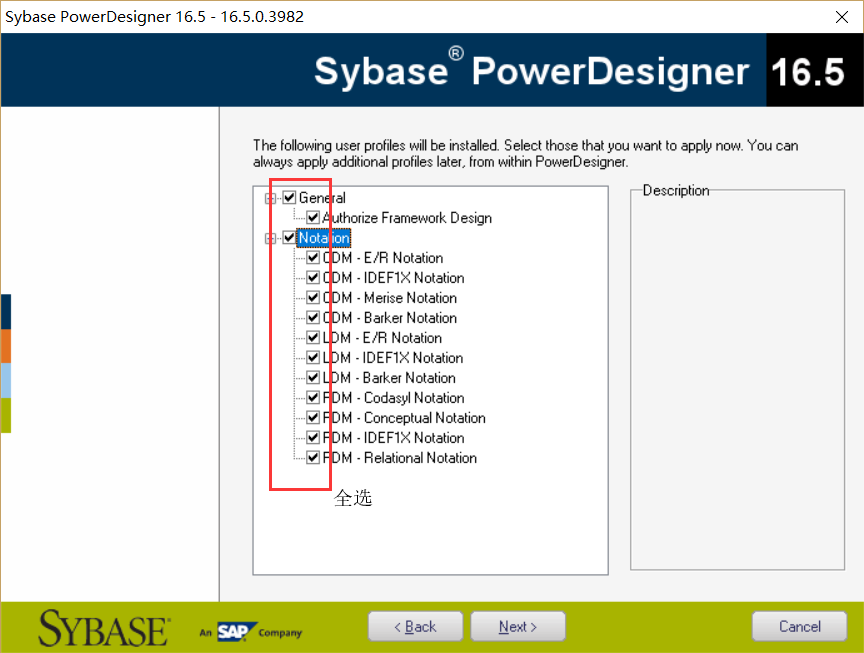Close the installer window
The height and width of the screenshot is (653, 864).
coord(841,17)
